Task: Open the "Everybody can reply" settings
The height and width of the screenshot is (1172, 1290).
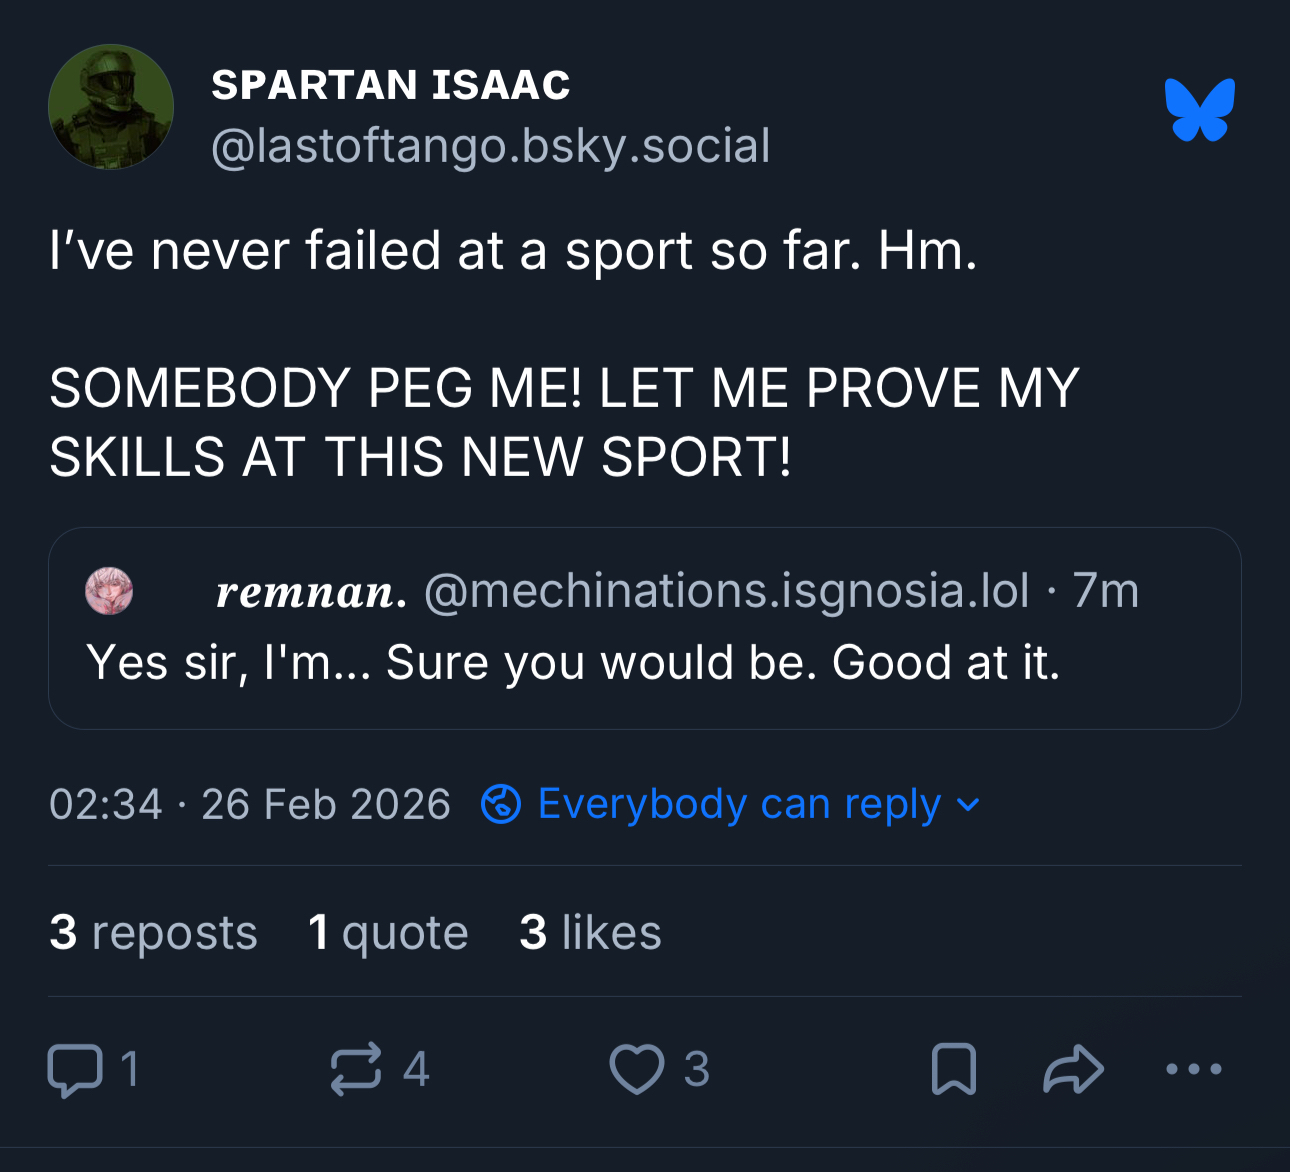Action: (739, 804)
